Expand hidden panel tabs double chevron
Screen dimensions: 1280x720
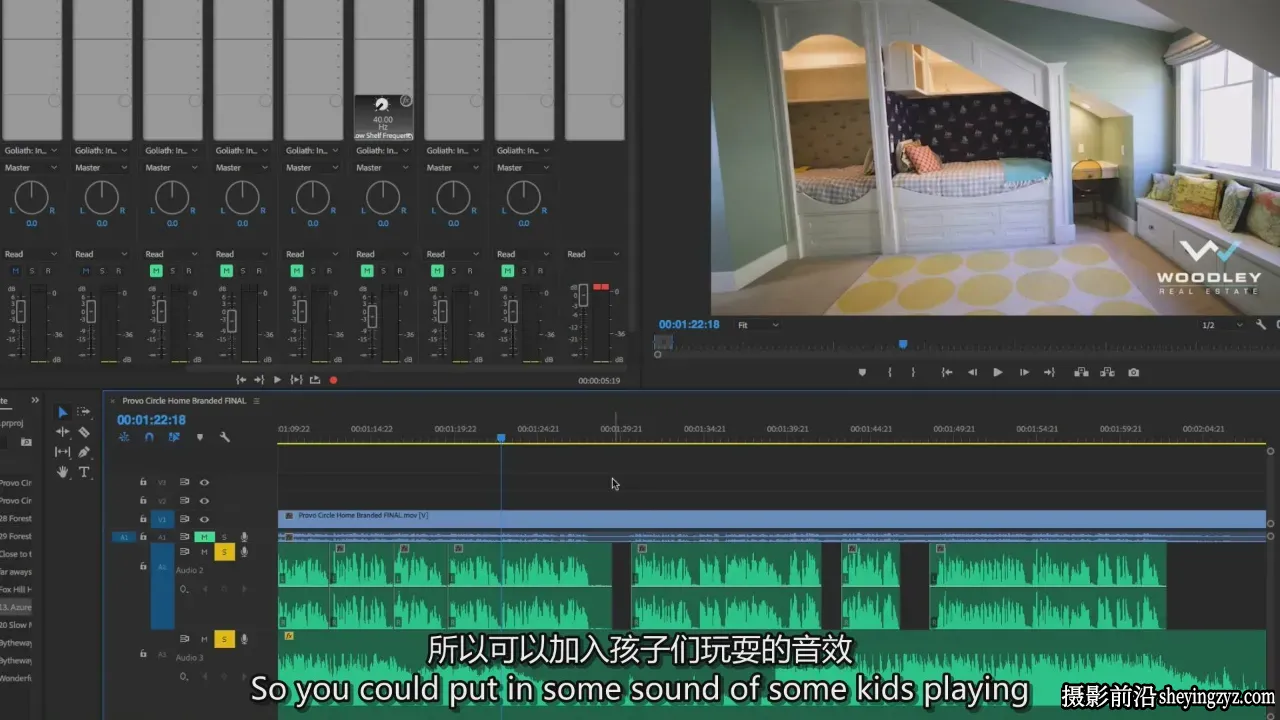[x=35, y=400]
